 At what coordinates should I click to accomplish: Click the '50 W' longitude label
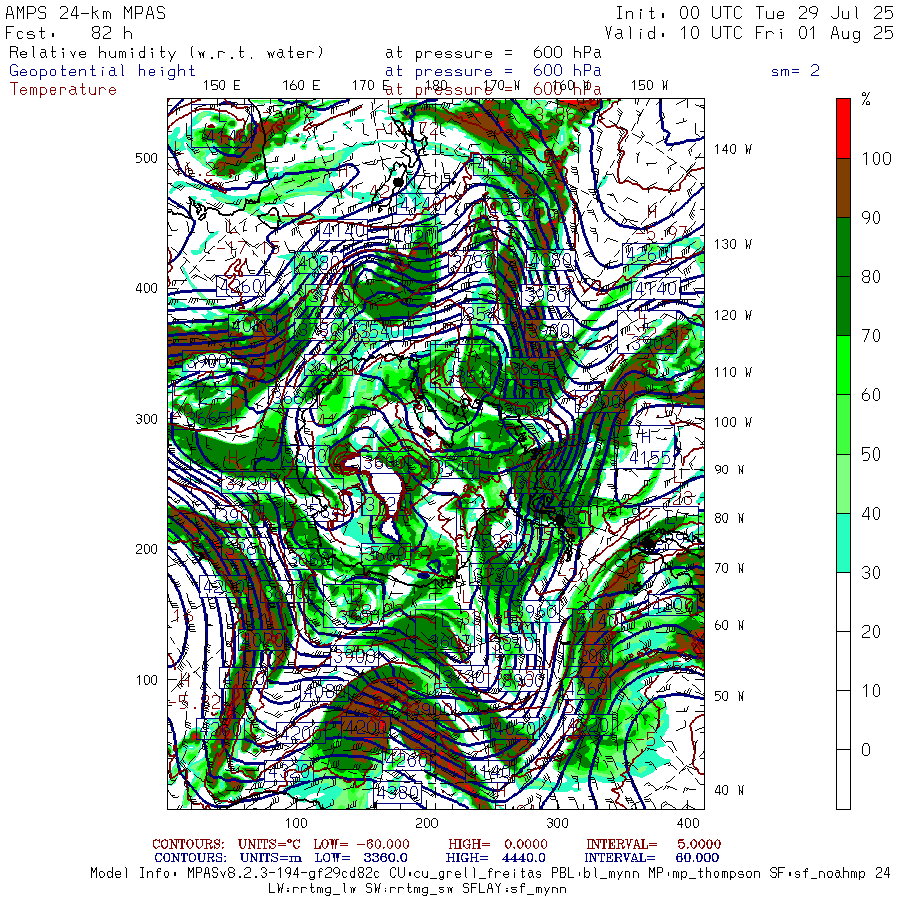click(x=729, y=697)
